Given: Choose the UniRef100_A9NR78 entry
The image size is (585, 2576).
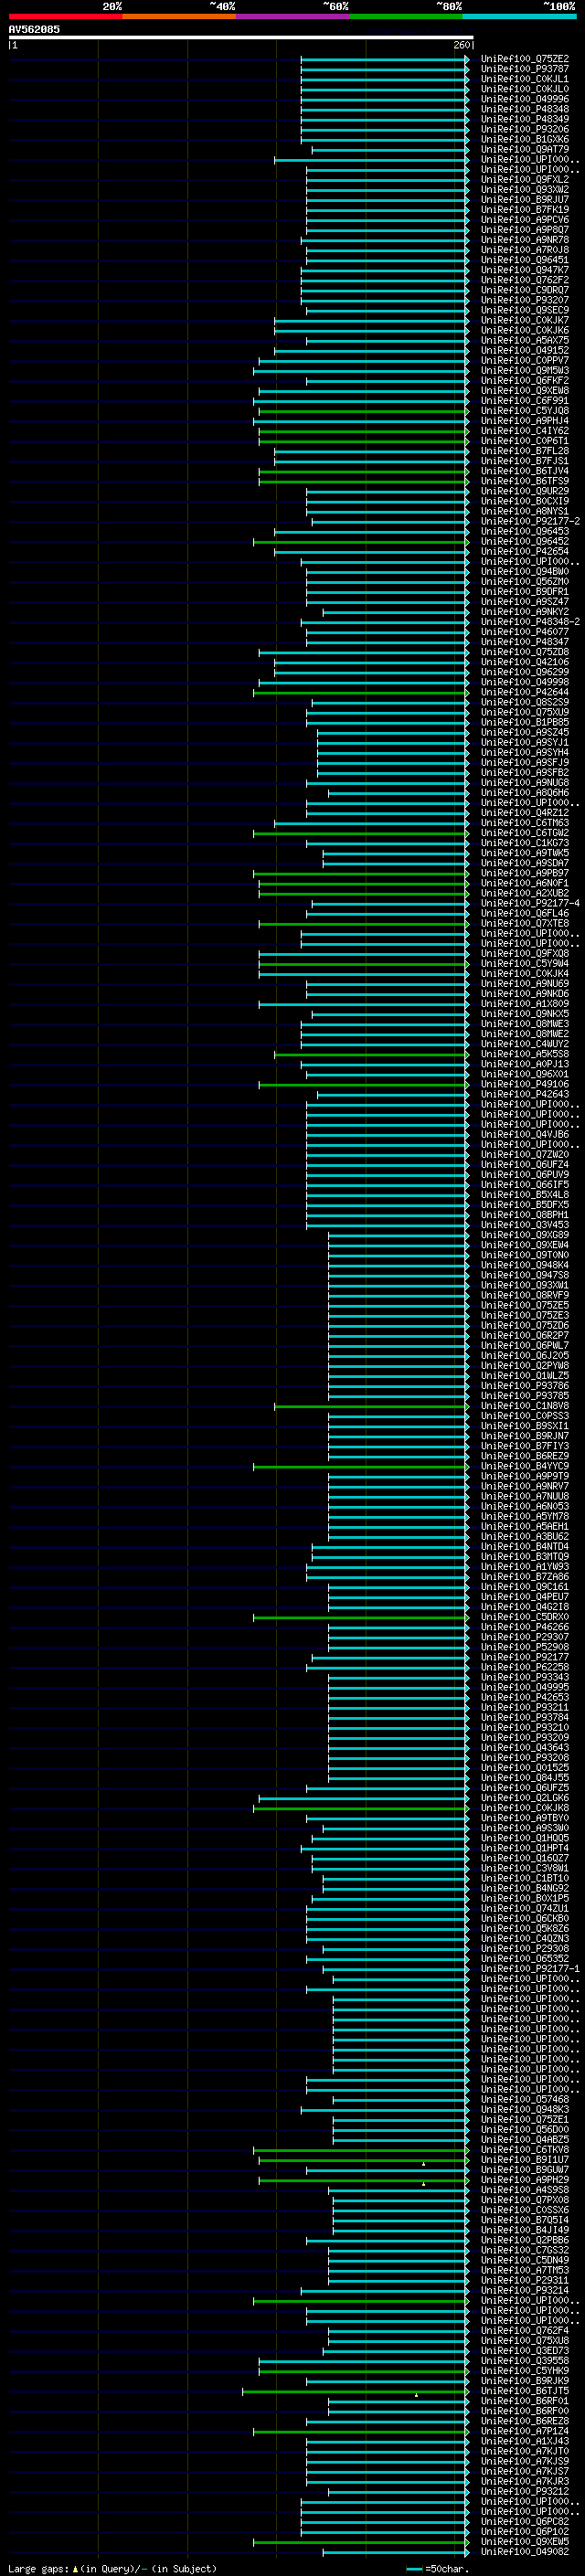Looking at the screenshot, I should coord(525,240).
